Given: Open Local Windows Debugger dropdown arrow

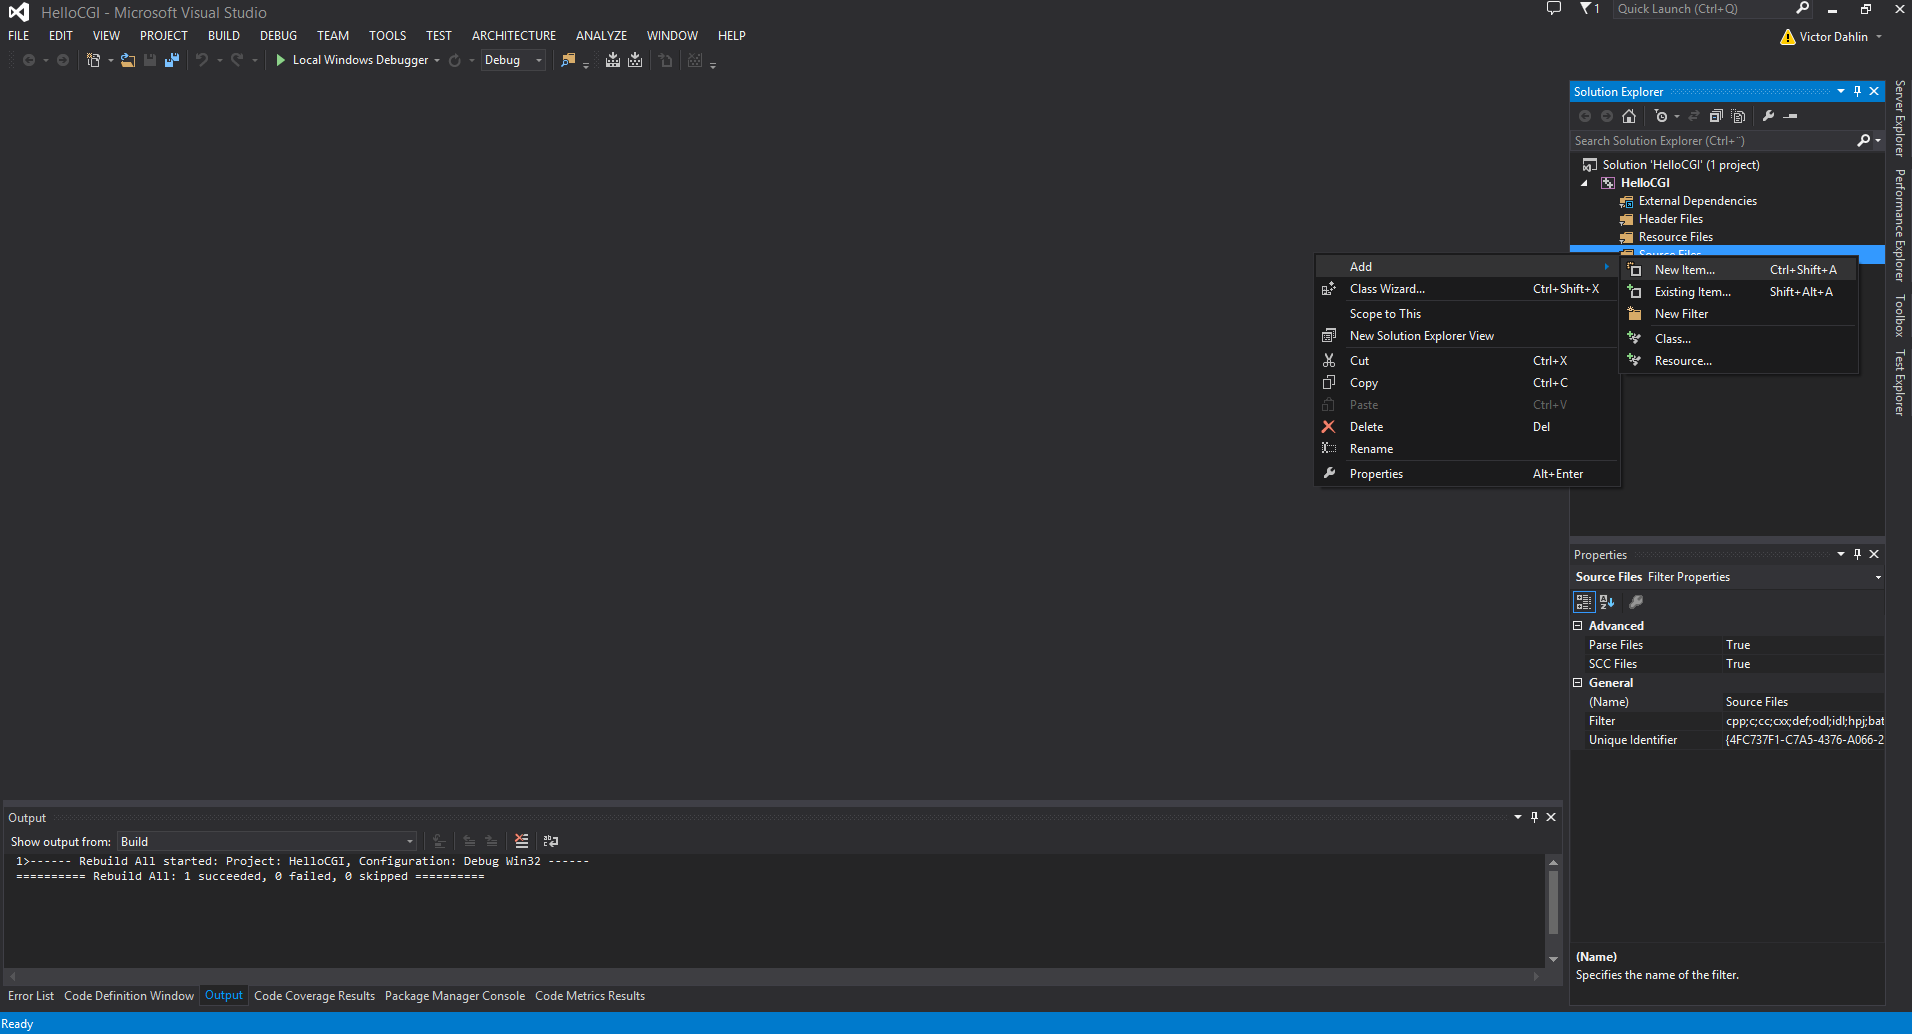Looking at the screenshot, I should pos(437,60).
